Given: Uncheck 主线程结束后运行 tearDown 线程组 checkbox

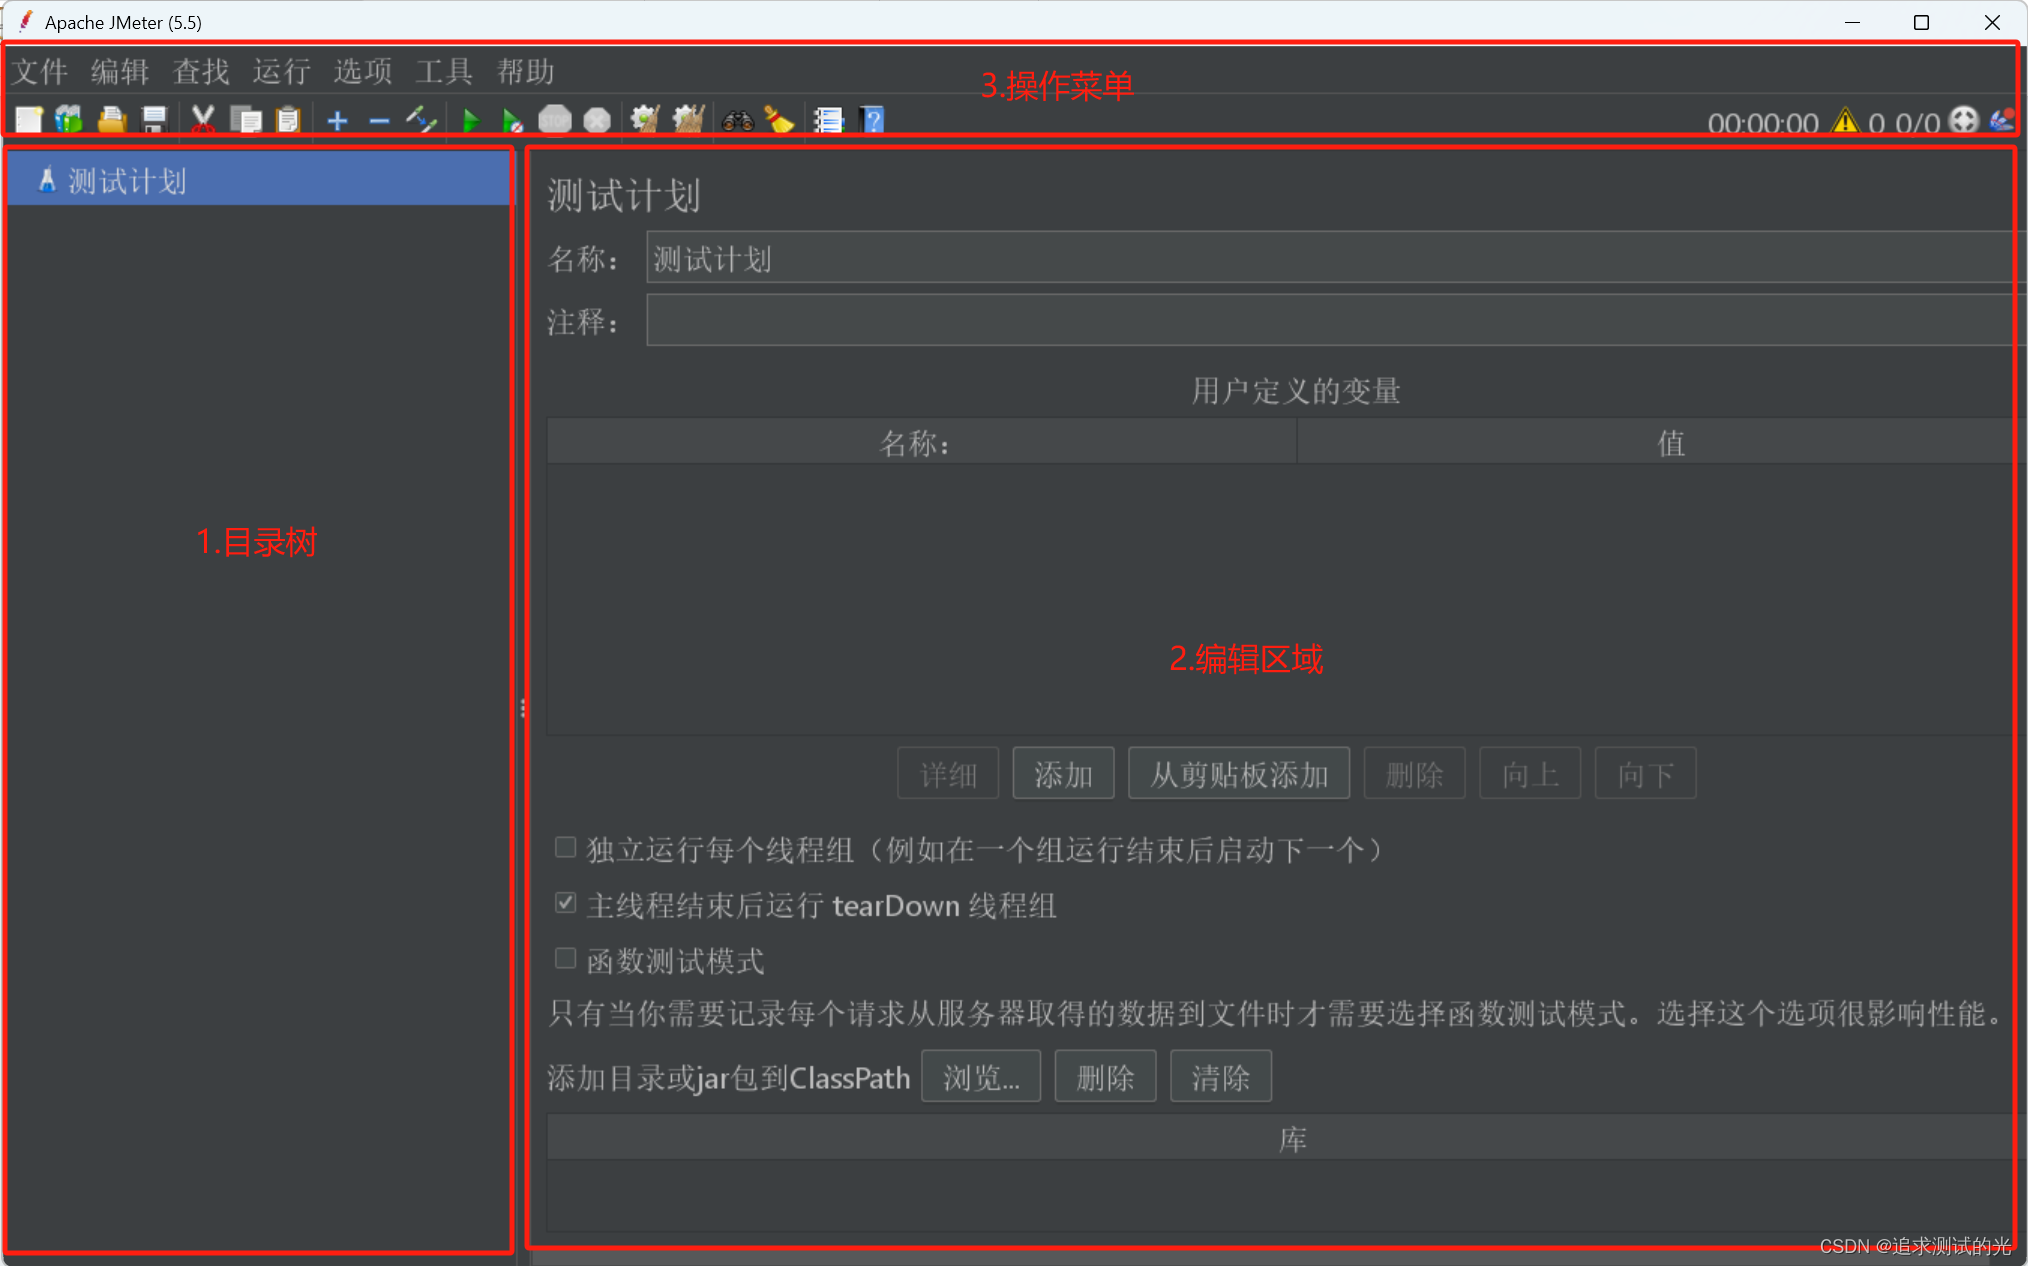Looking at the screenshot, I should click(x=566, y=903).
